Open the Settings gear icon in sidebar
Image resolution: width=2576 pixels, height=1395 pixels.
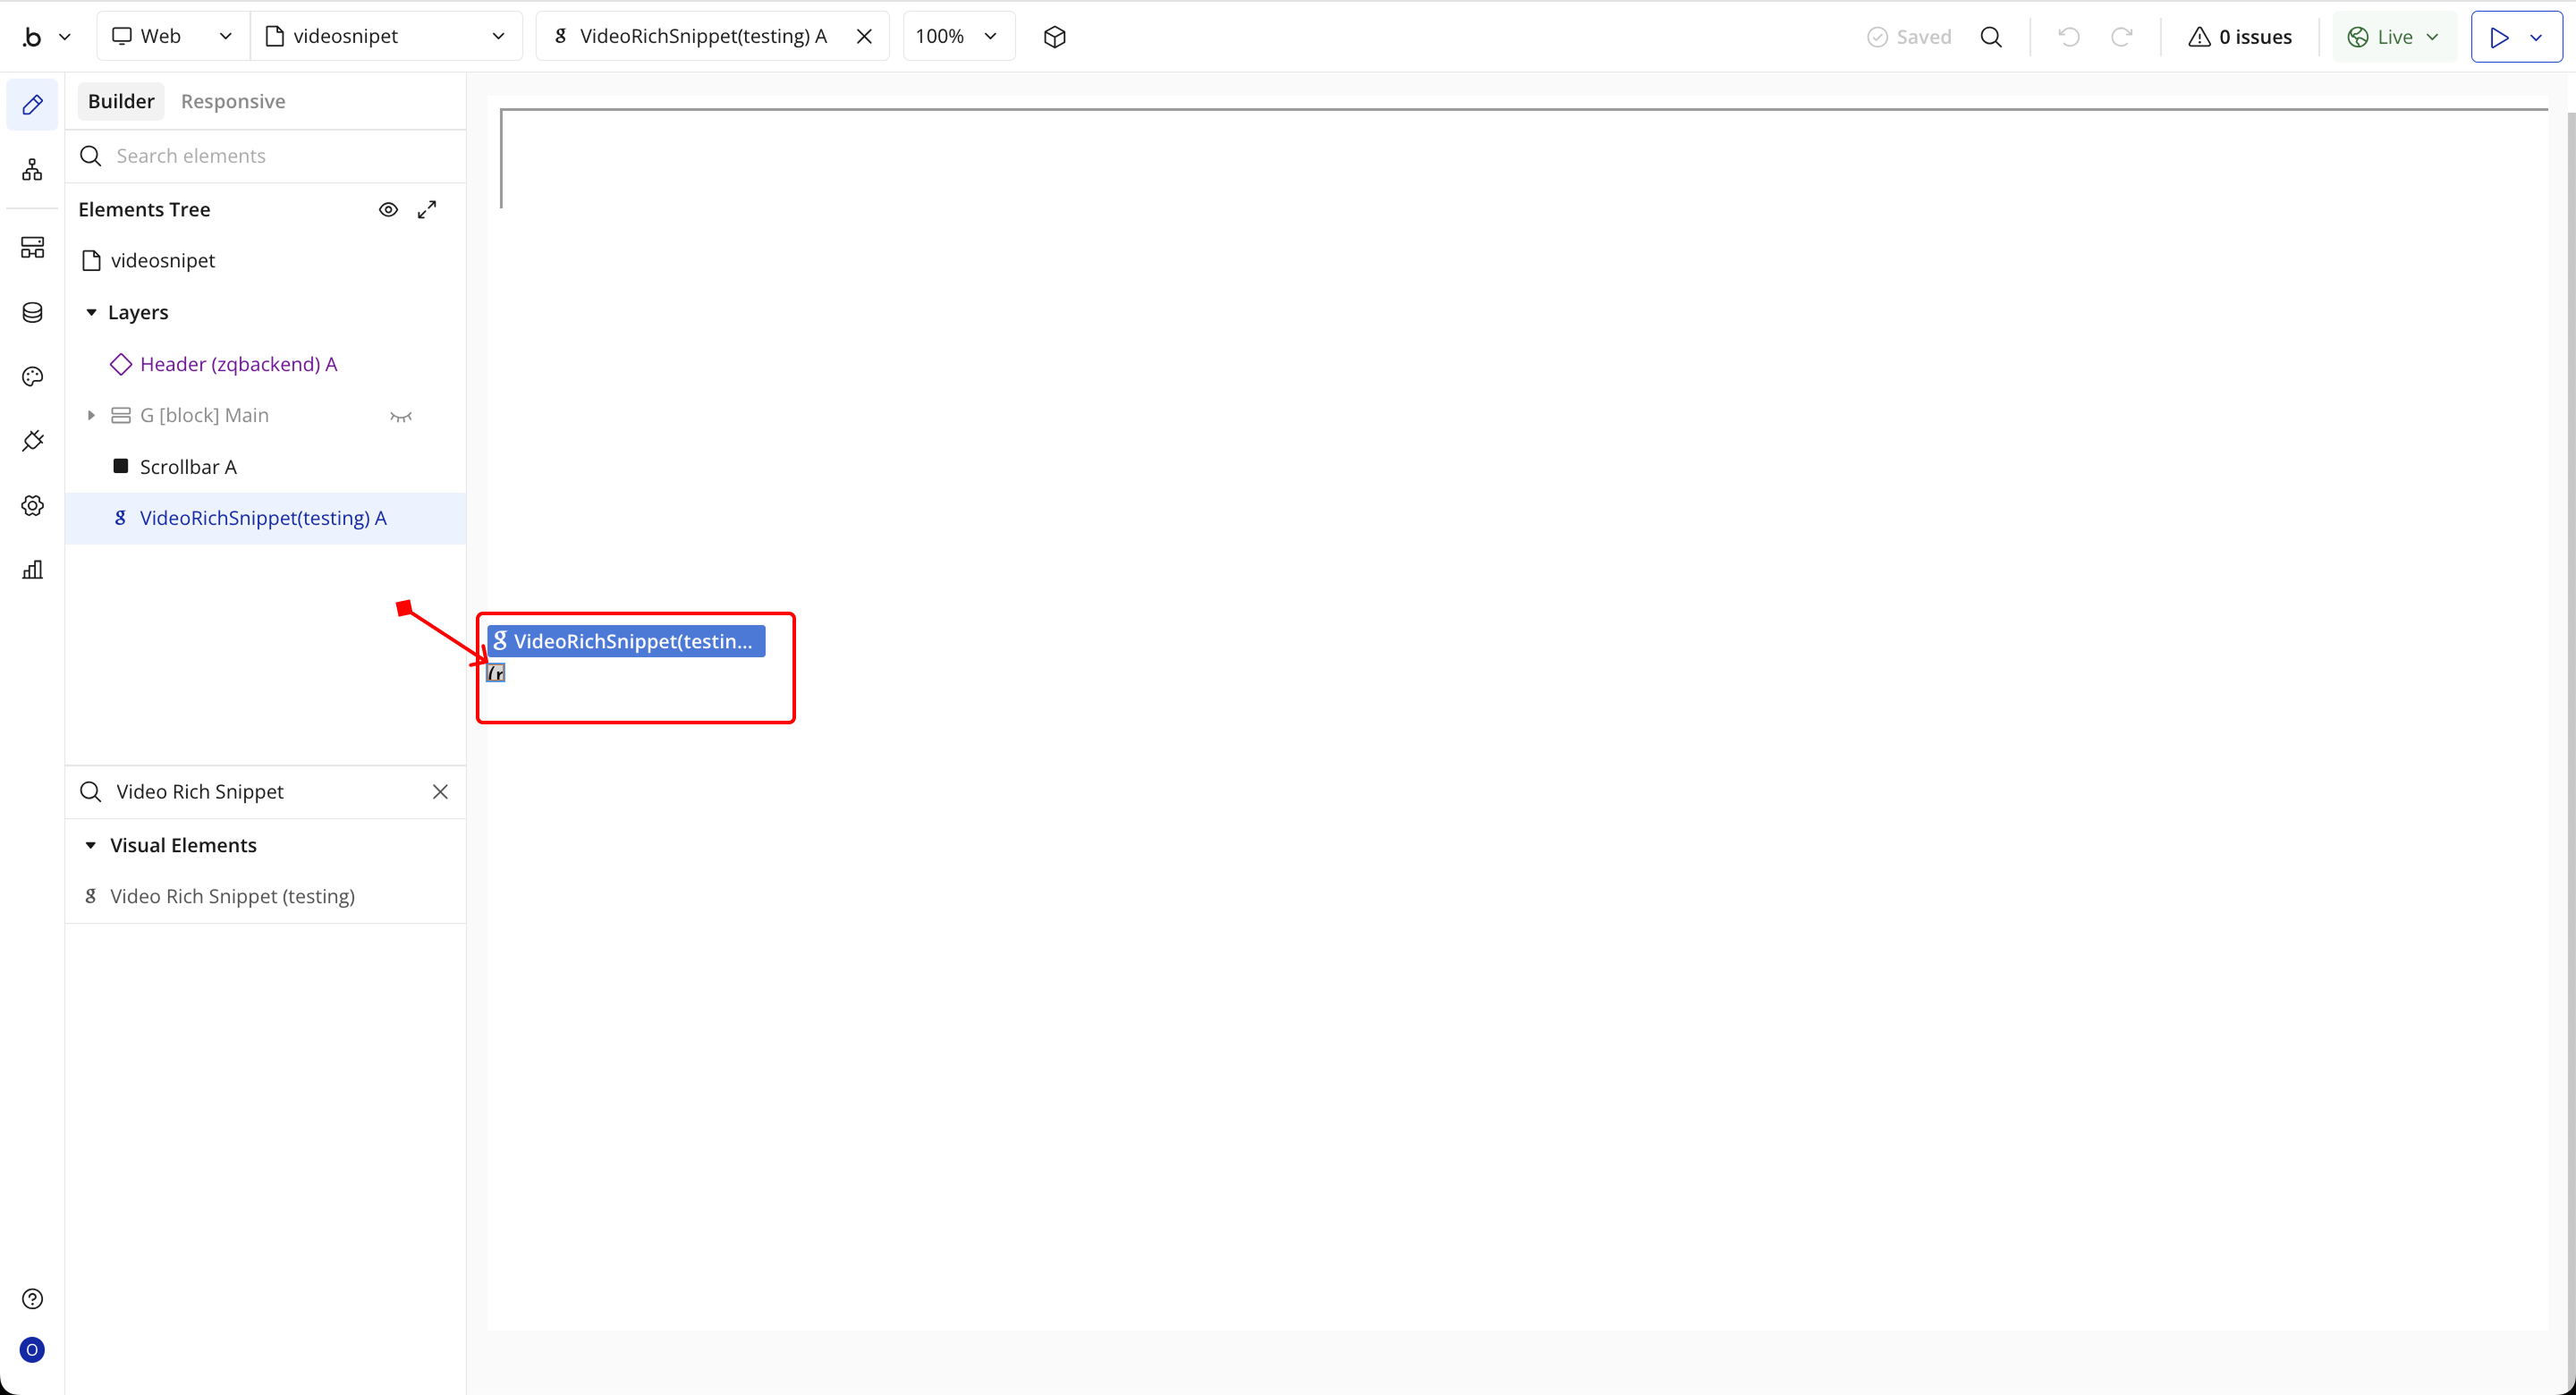click(x=32, y=505)
